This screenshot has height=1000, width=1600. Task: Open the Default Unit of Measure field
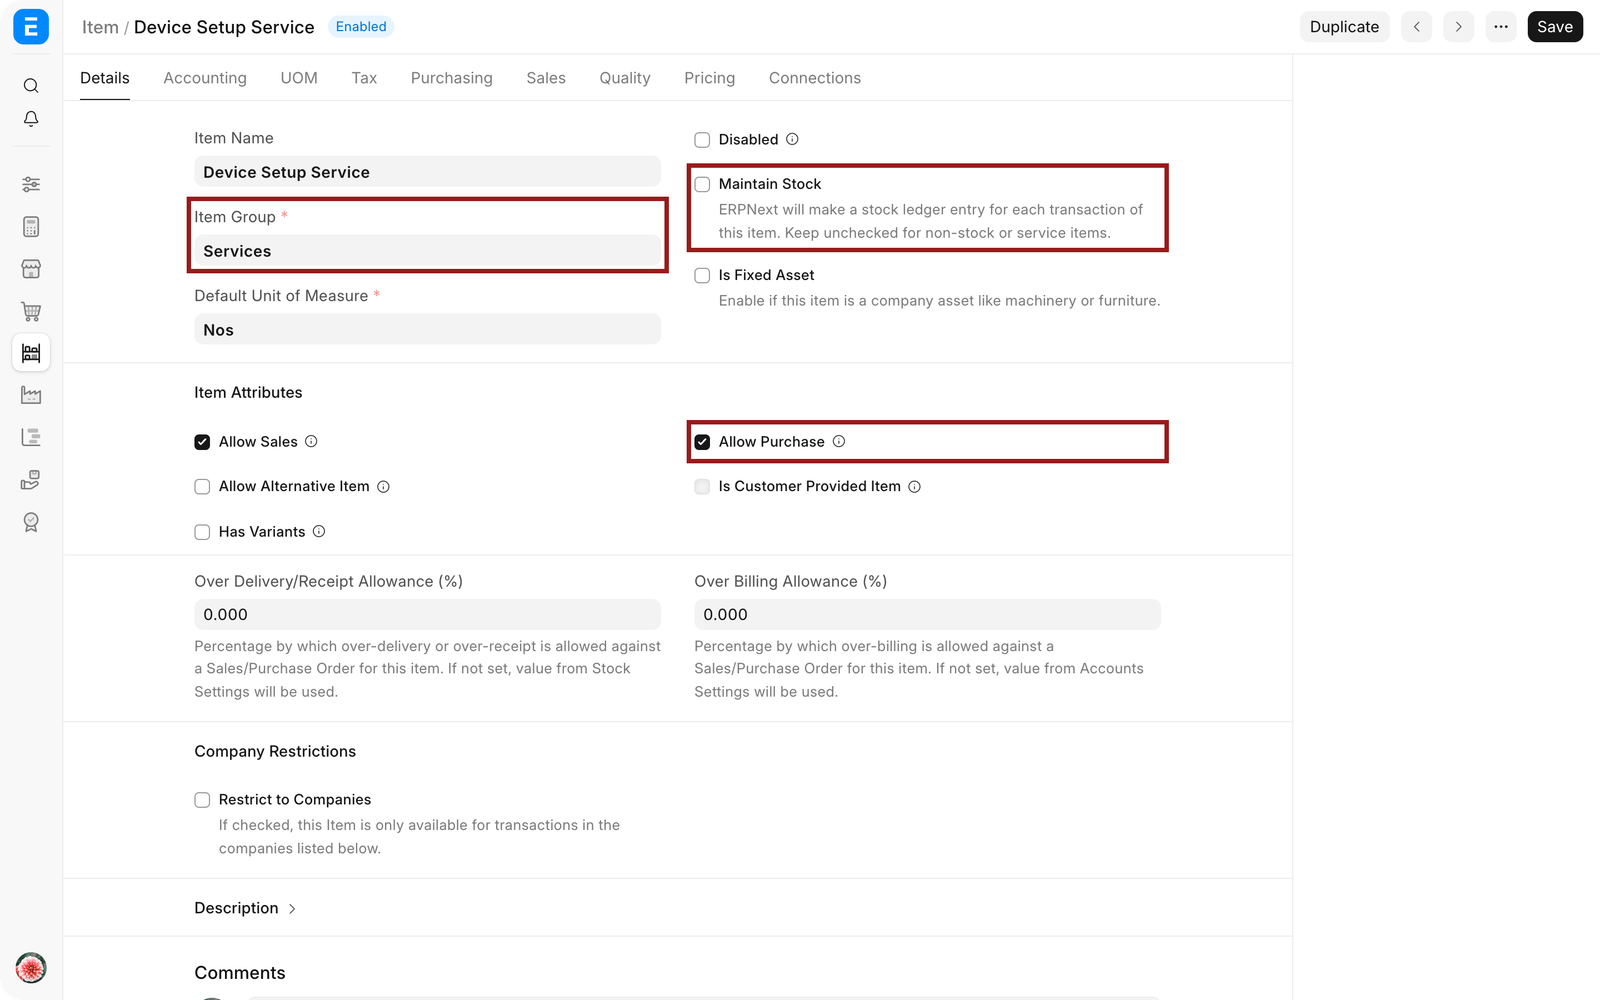427,329
